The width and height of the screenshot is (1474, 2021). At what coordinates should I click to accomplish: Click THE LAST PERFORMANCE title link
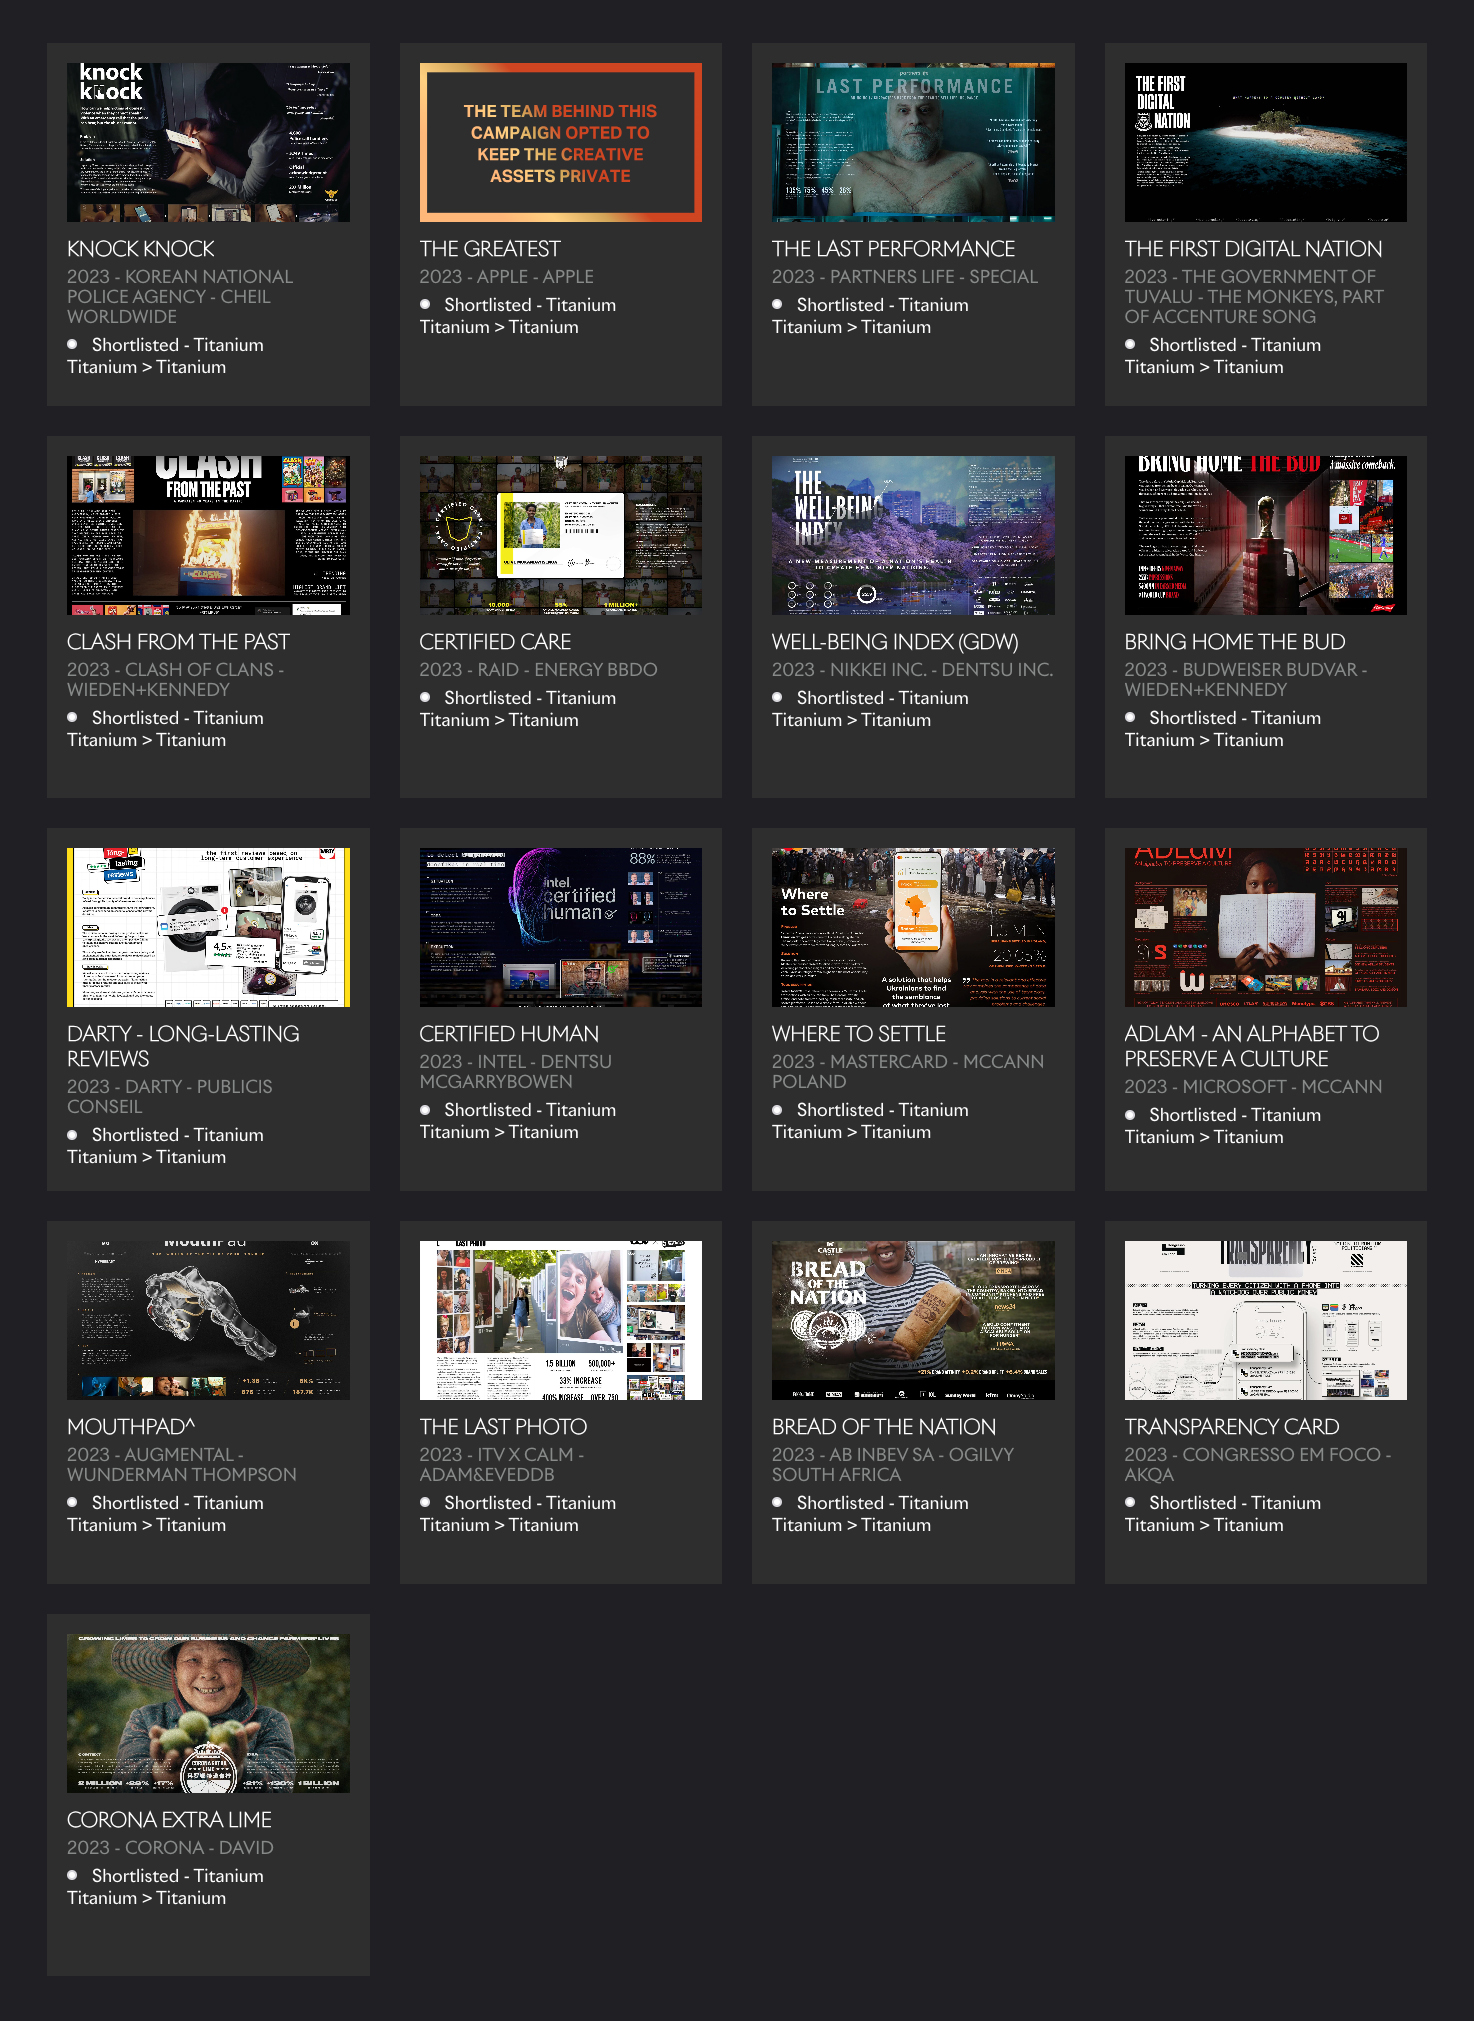tap(893, 249)
